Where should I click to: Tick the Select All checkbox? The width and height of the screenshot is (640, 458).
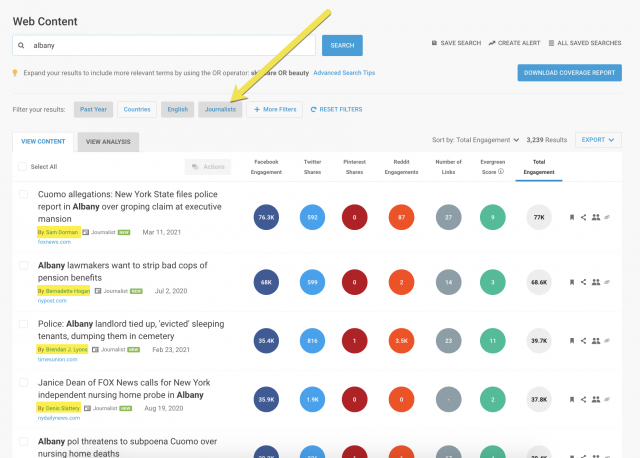(x=22, y=167)
